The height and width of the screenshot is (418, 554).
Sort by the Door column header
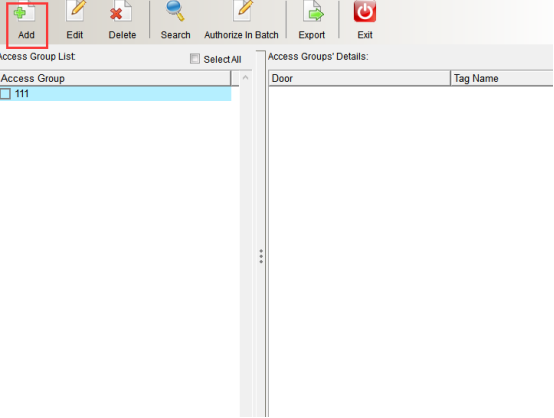(359, 78)
